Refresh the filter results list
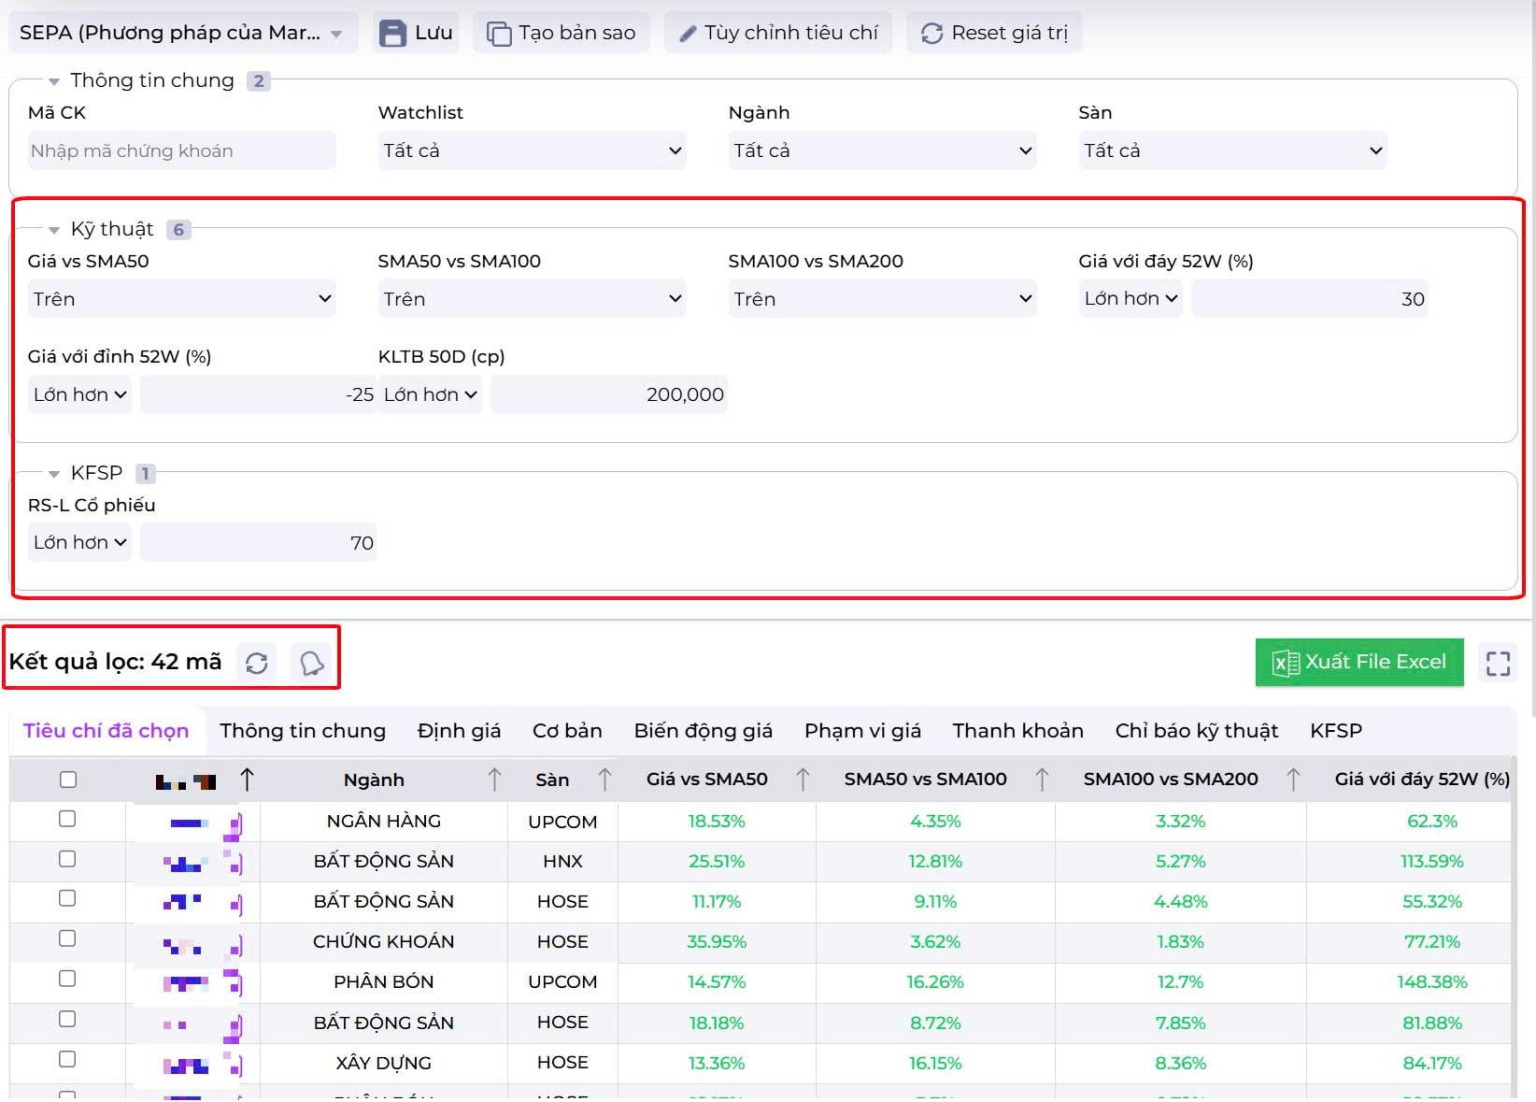Screen dimensions: 1536x1102 point(257,663)
